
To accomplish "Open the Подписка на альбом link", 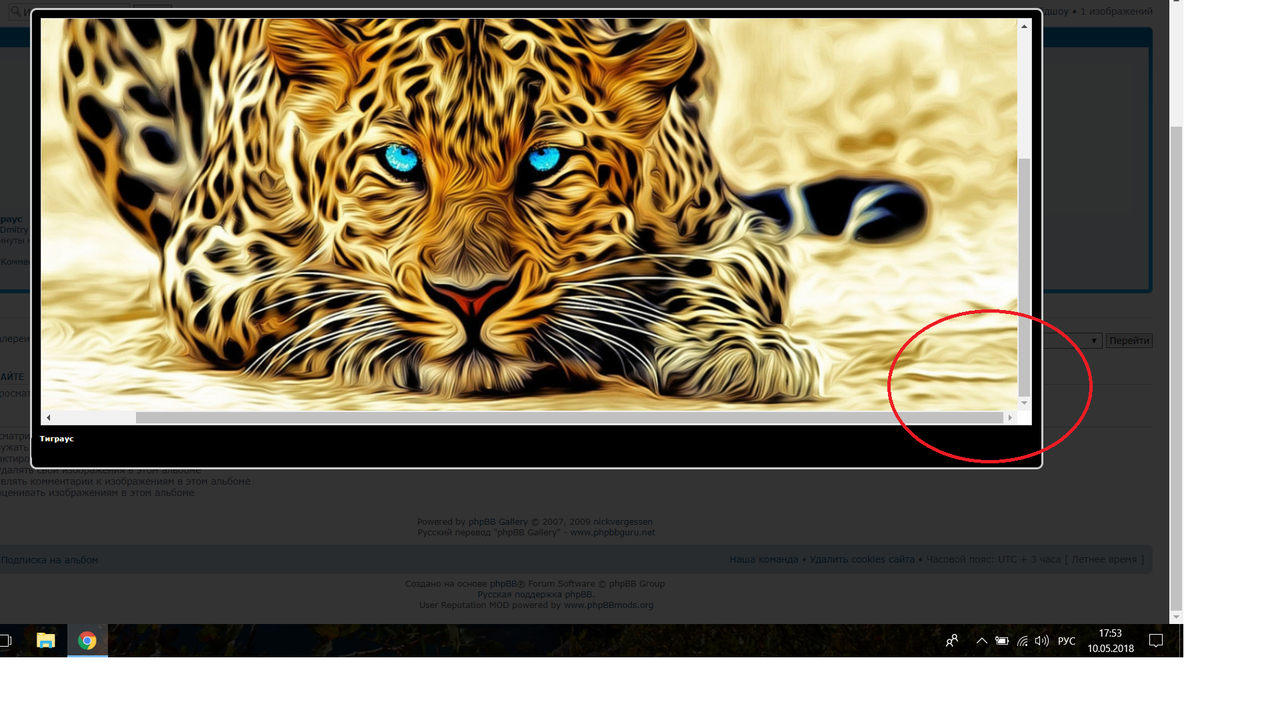I will tap(49, 560).
